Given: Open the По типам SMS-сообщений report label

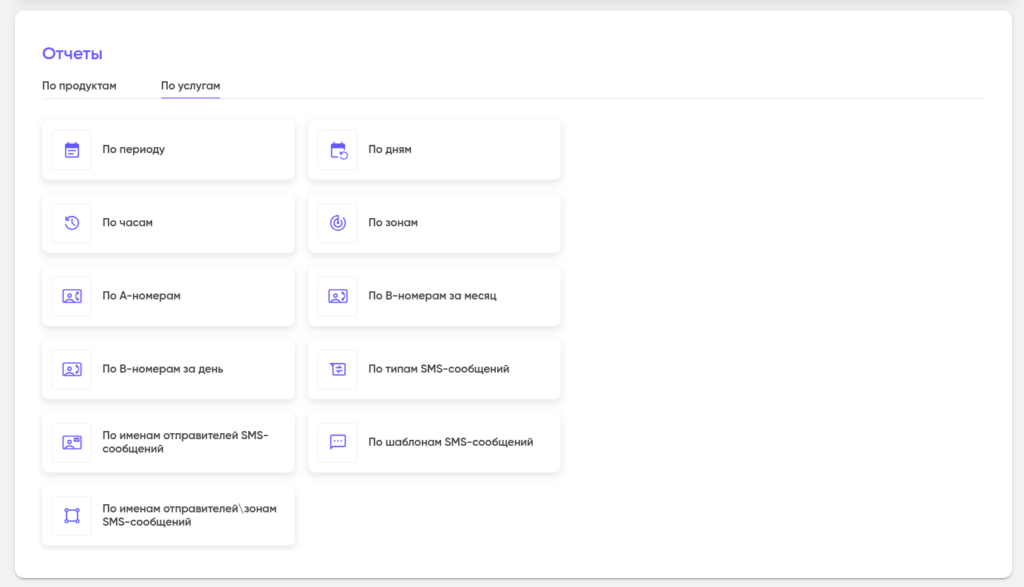Looking at the screenshot, I should pos(438,369).
